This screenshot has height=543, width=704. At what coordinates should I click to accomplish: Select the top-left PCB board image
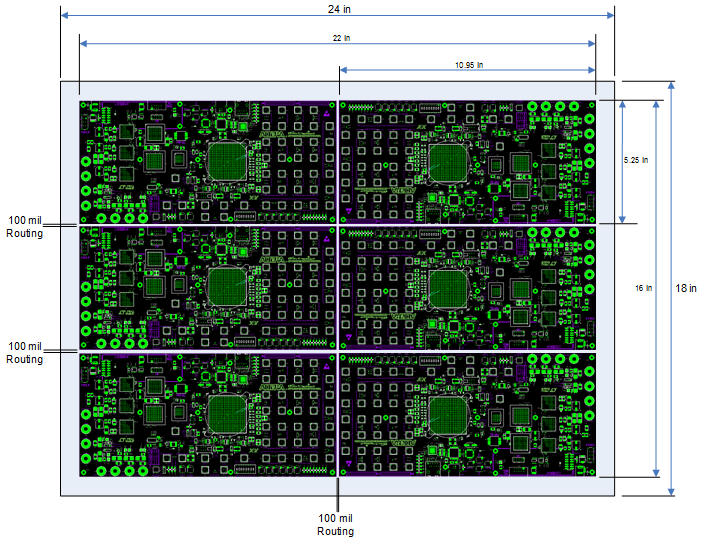tap(207, 162)
